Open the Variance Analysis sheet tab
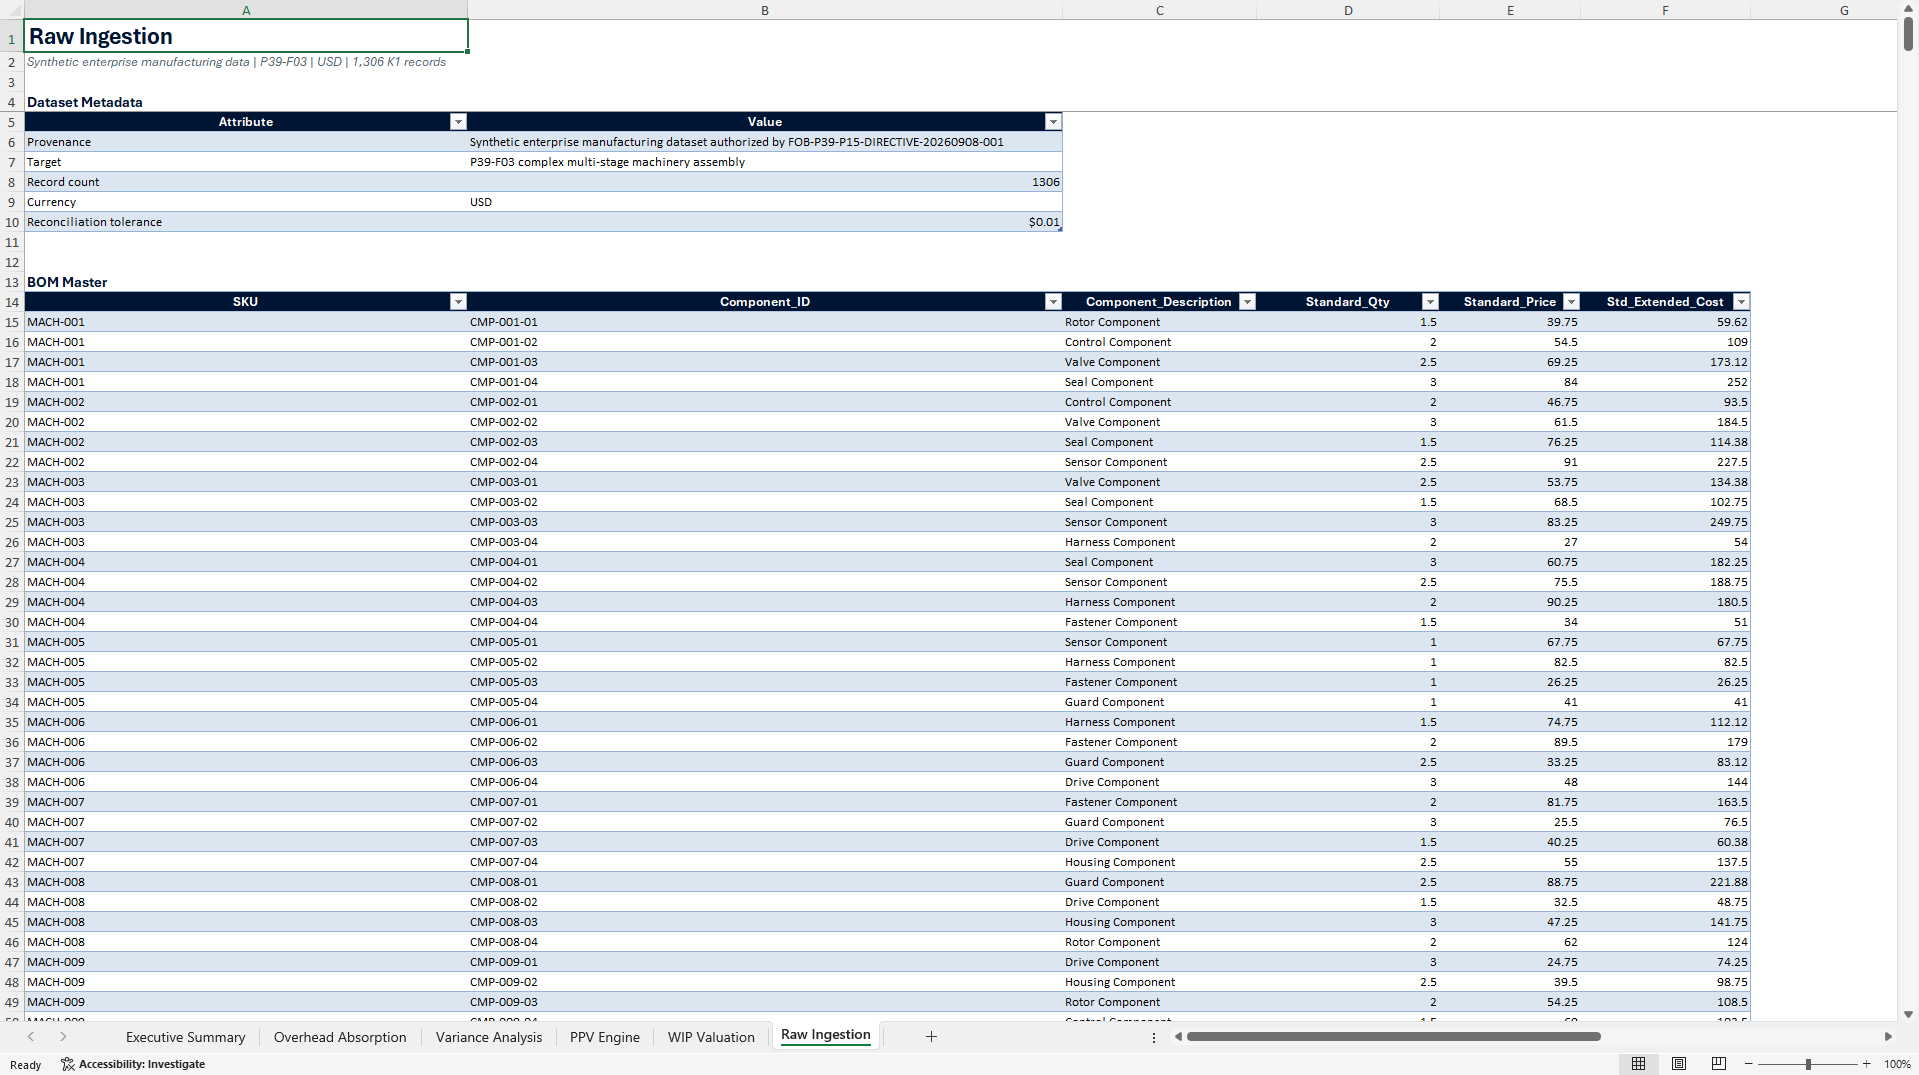This screenshot has height=1075, width=1919. pyautogui.click(x=489, y=1037)
